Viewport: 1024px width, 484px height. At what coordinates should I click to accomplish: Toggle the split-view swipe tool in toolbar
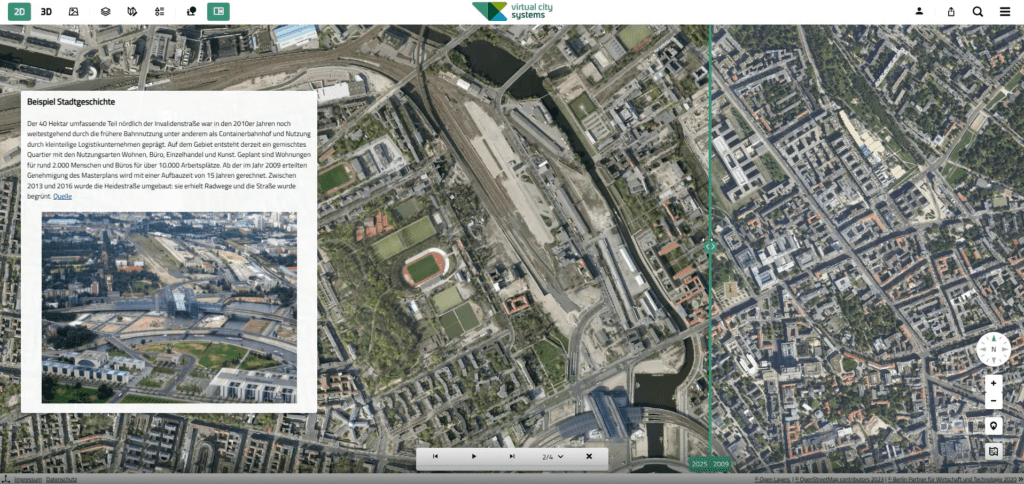point(218,12)
